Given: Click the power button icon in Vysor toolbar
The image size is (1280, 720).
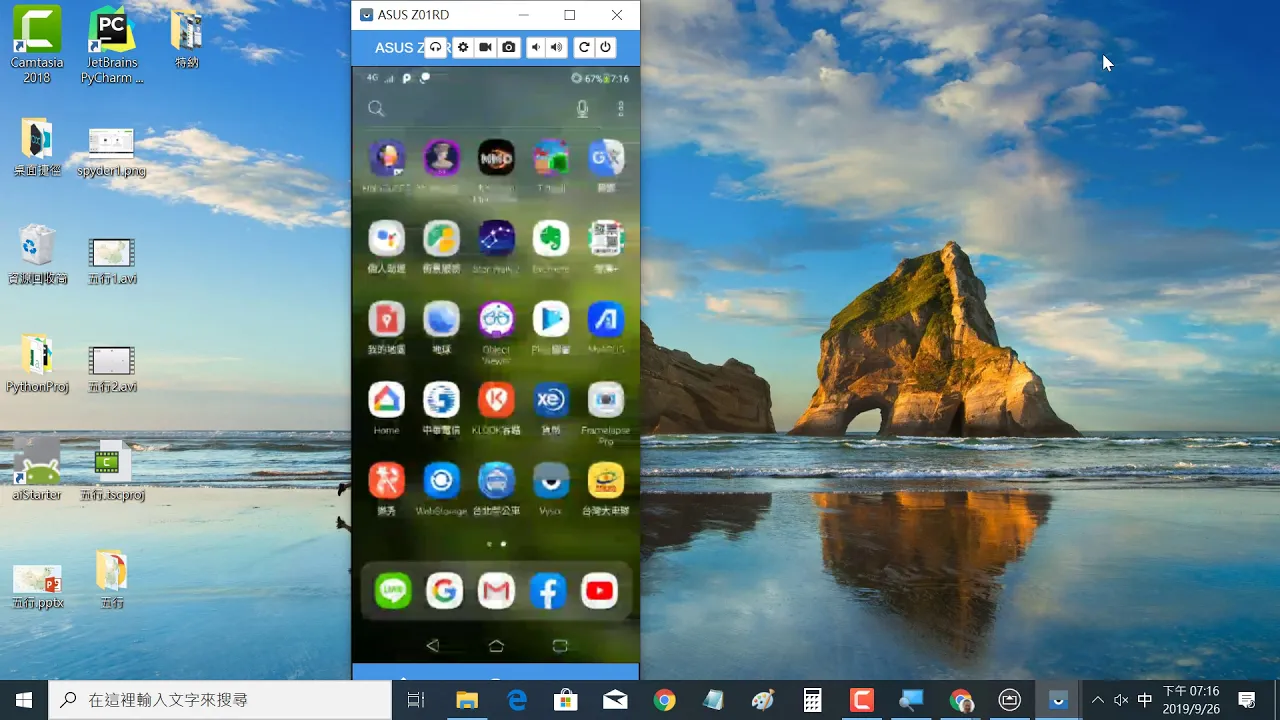Looking at the screenshot, I should click(x=605, y=47).
